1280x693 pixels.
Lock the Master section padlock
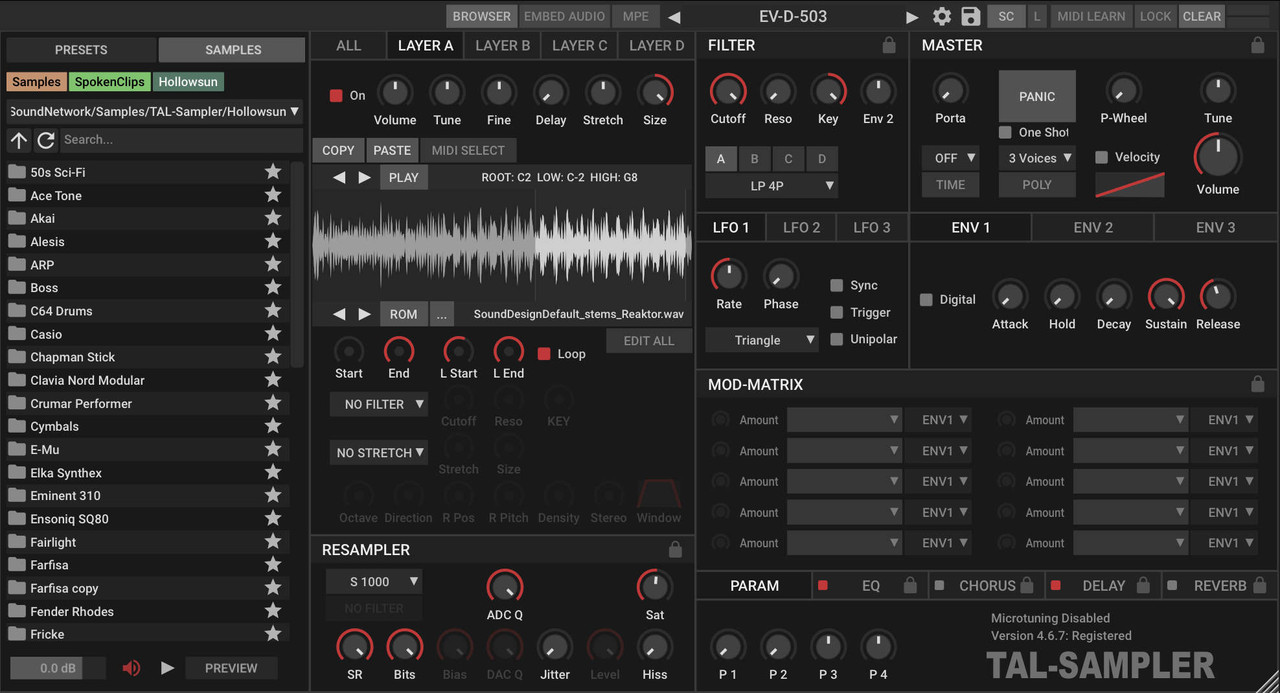1258,45
